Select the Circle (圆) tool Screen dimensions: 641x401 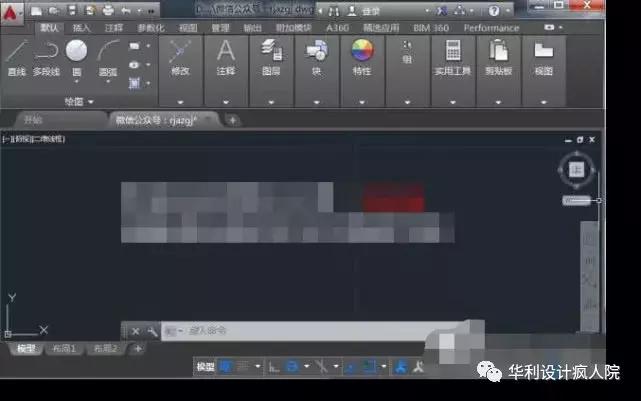coord(76,58)
